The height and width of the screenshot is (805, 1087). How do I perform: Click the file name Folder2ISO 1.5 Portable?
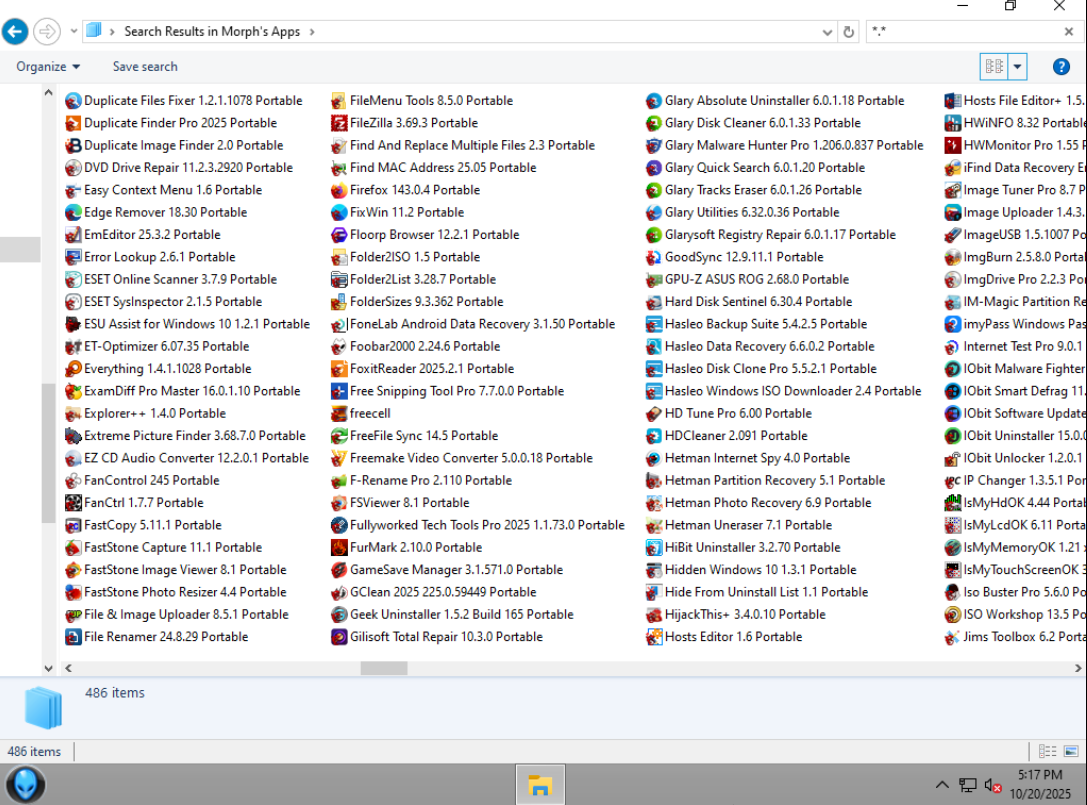tap(415, 257)
